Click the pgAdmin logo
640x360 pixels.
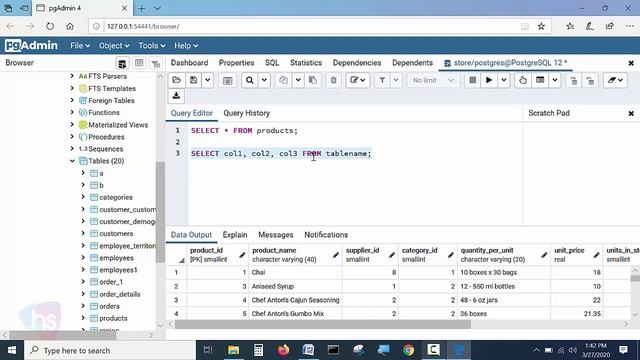pyautogui.click(x=31, y=45)
